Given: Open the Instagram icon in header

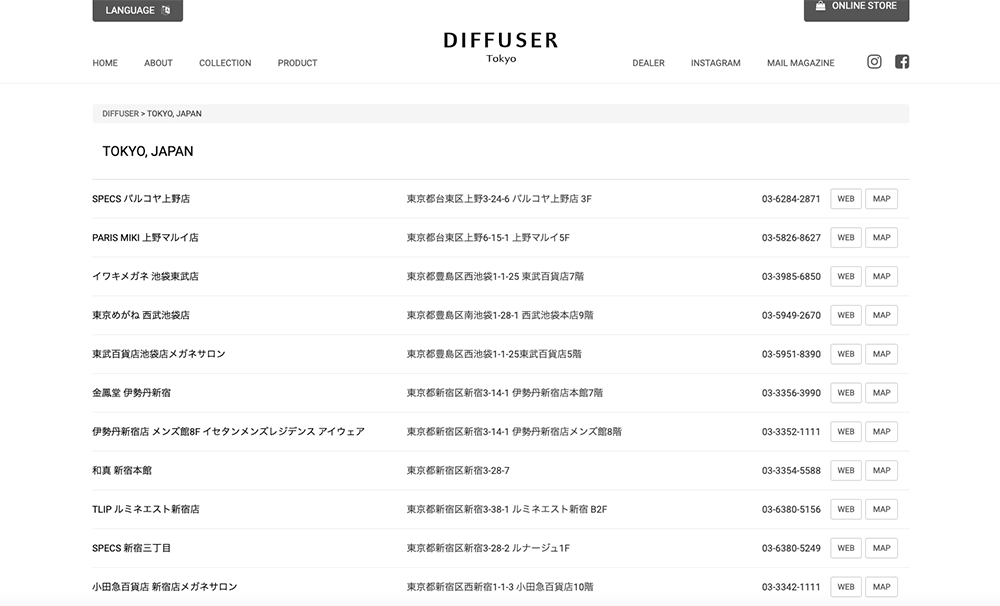Looking at the screenshot, I should click(x=874, y=61).
